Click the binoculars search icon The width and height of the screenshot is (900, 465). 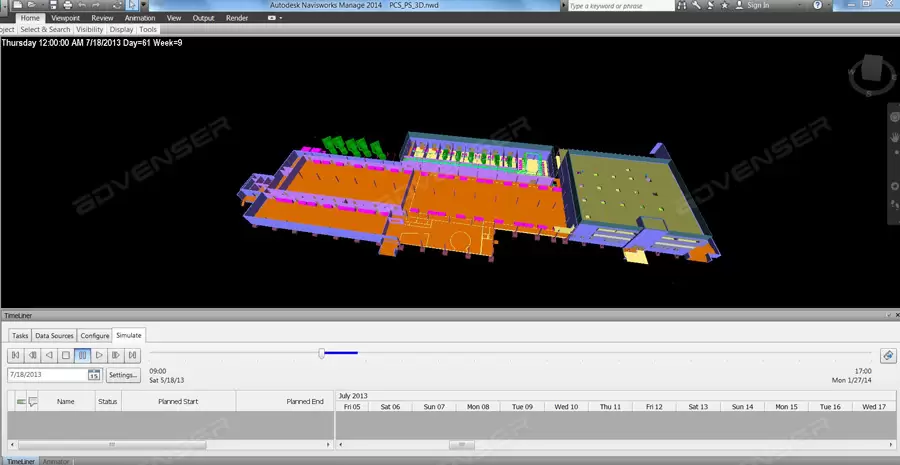(682, 5)
